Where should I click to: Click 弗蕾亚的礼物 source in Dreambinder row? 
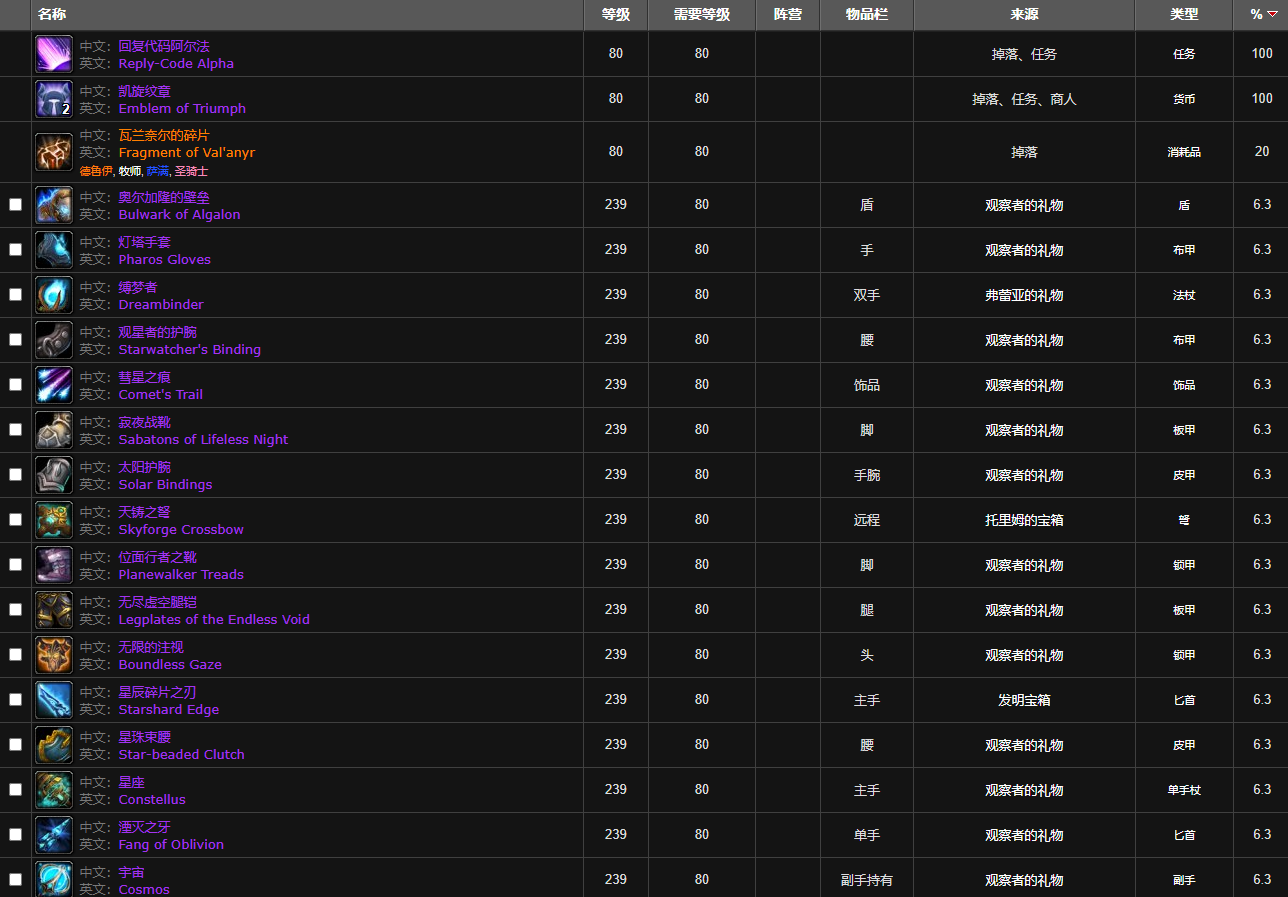1024,295
